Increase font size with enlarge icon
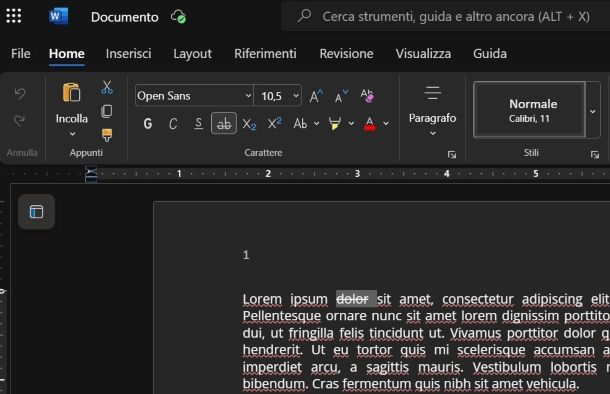 316,96
